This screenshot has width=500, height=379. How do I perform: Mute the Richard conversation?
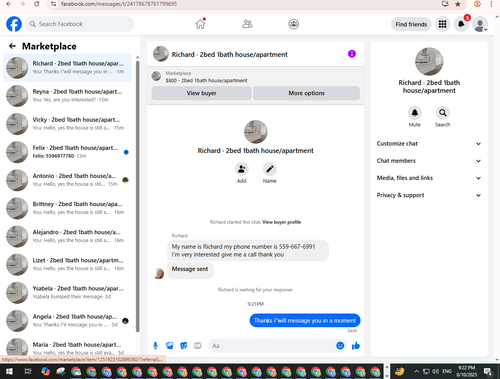click(414, 113)
